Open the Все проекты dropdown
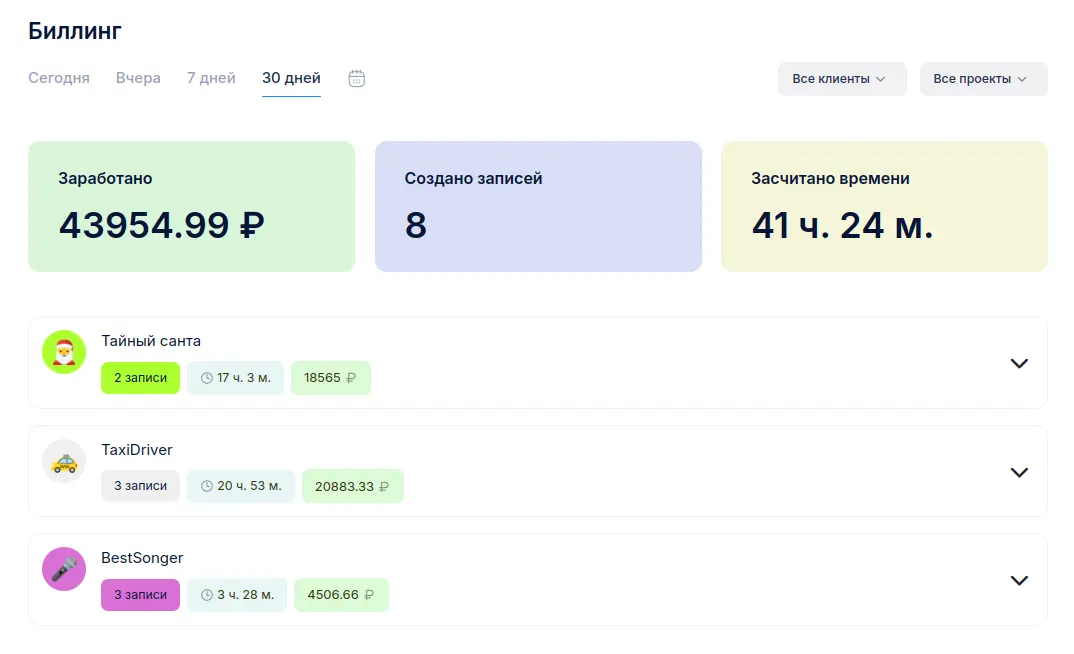This screenshot has width=1074, height=654. pos(983,79)
